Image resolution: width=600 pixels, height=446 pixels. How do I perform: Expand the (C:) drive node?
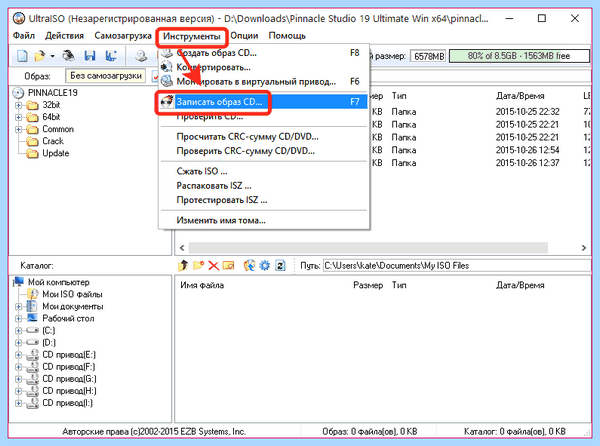tap(18, 330)
